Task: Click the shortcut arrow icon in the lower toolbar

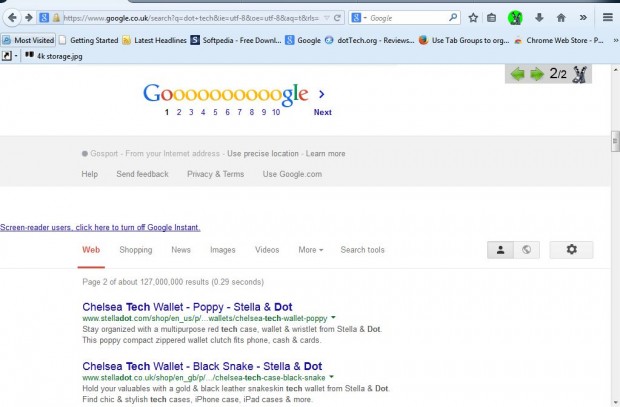Action: click(7, 56)
